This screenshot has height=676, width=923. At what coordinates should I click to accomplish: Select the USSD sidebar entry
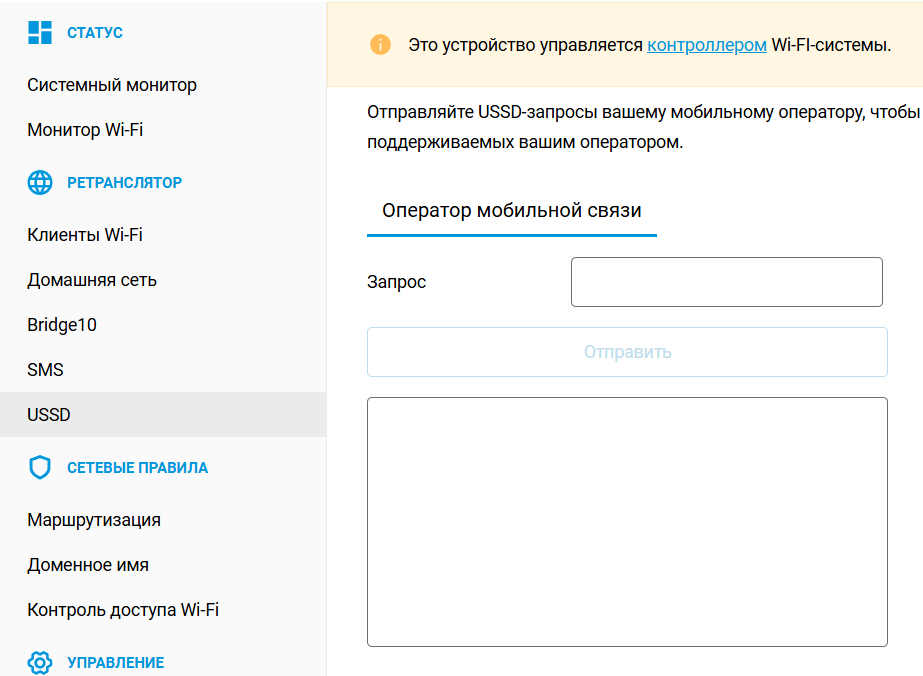(x=48, y=414)
